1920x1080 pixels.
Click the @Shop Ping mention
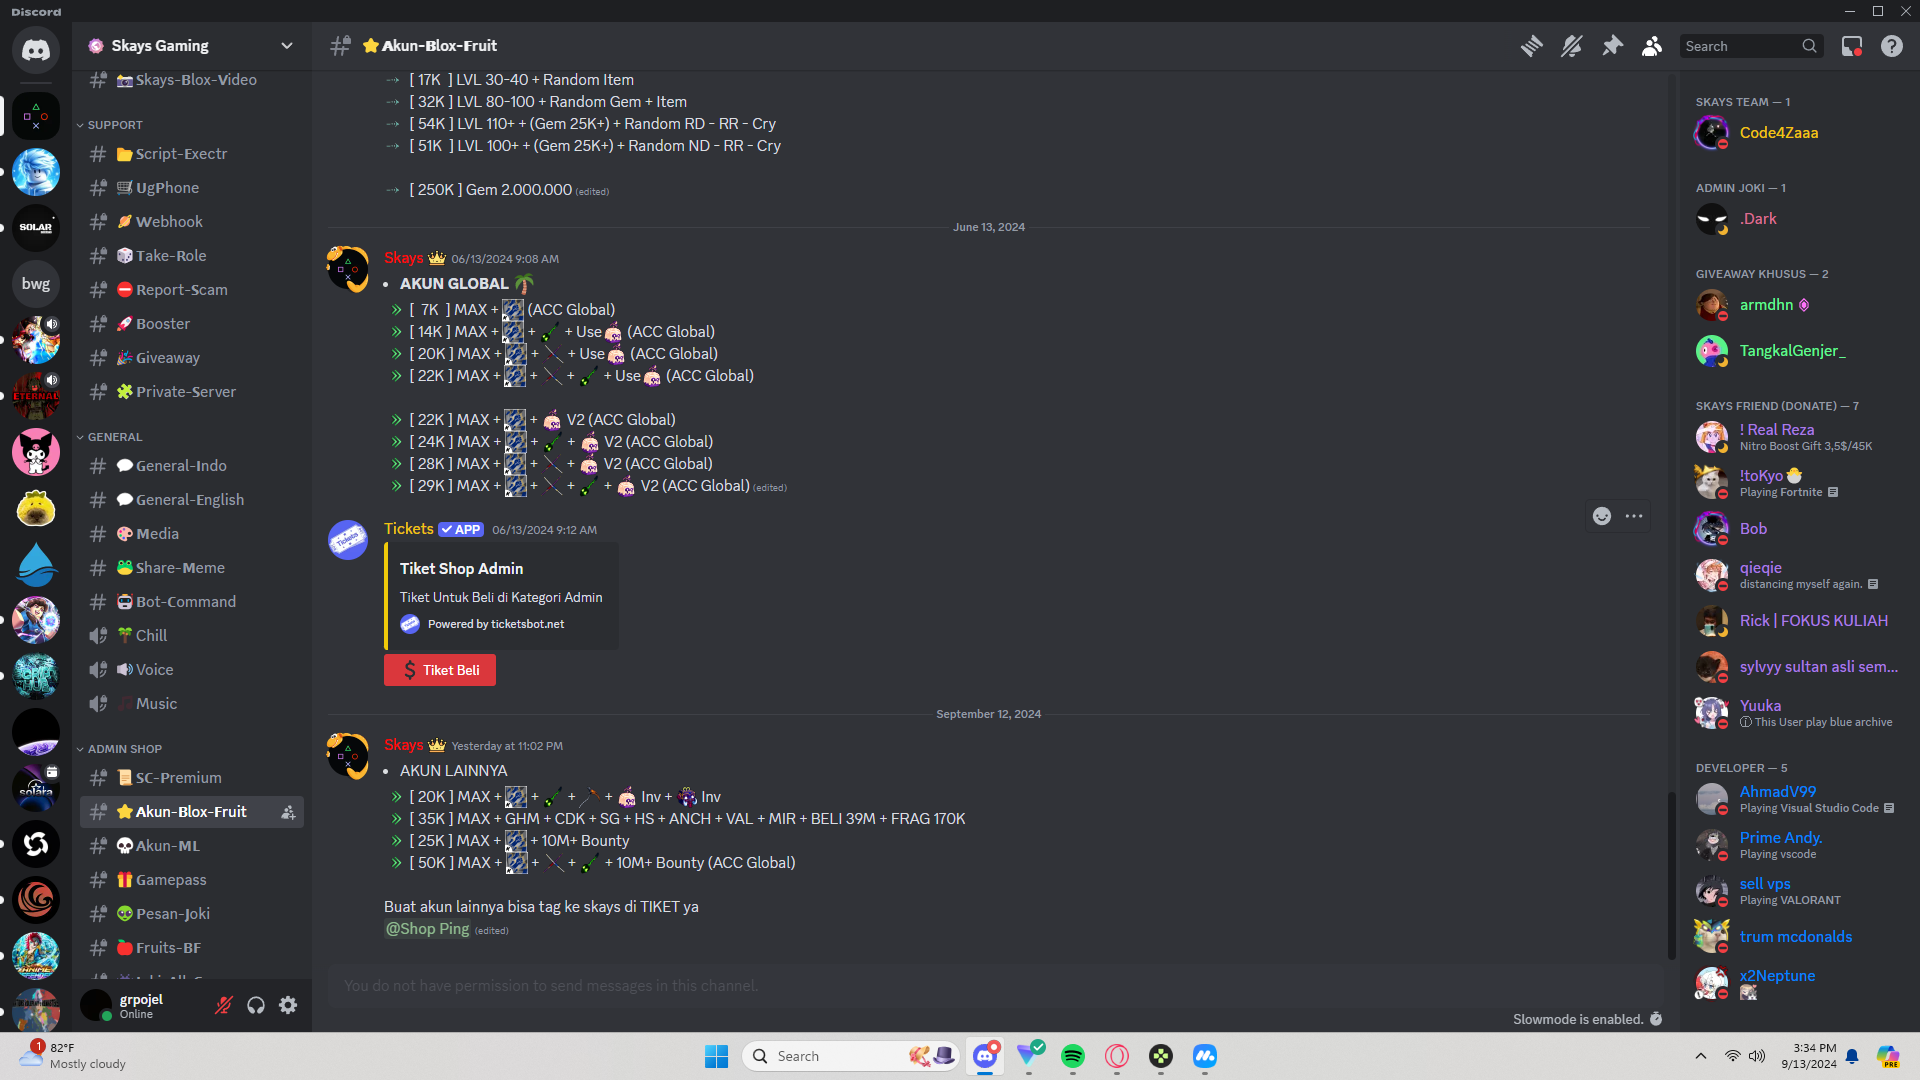tap(427, 929)
